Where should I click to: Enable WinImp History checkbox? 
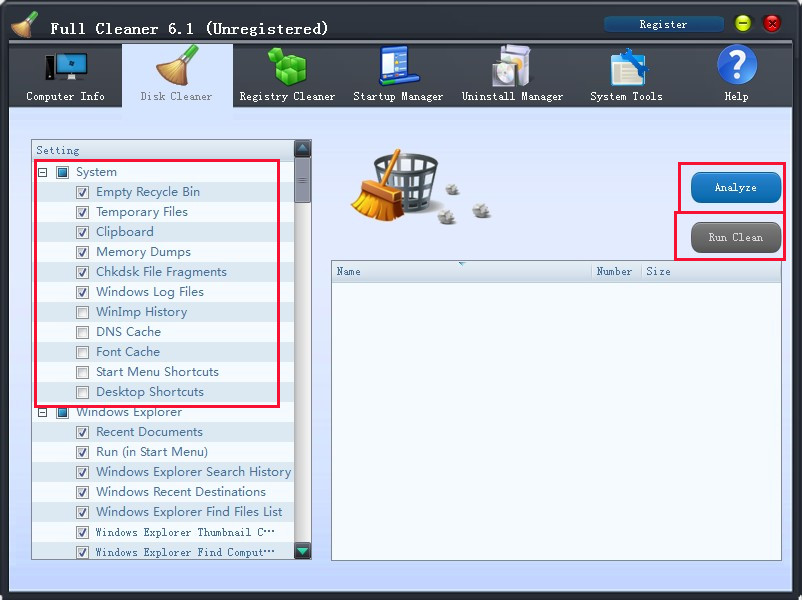pyautogui.click(x=82, y=312)
